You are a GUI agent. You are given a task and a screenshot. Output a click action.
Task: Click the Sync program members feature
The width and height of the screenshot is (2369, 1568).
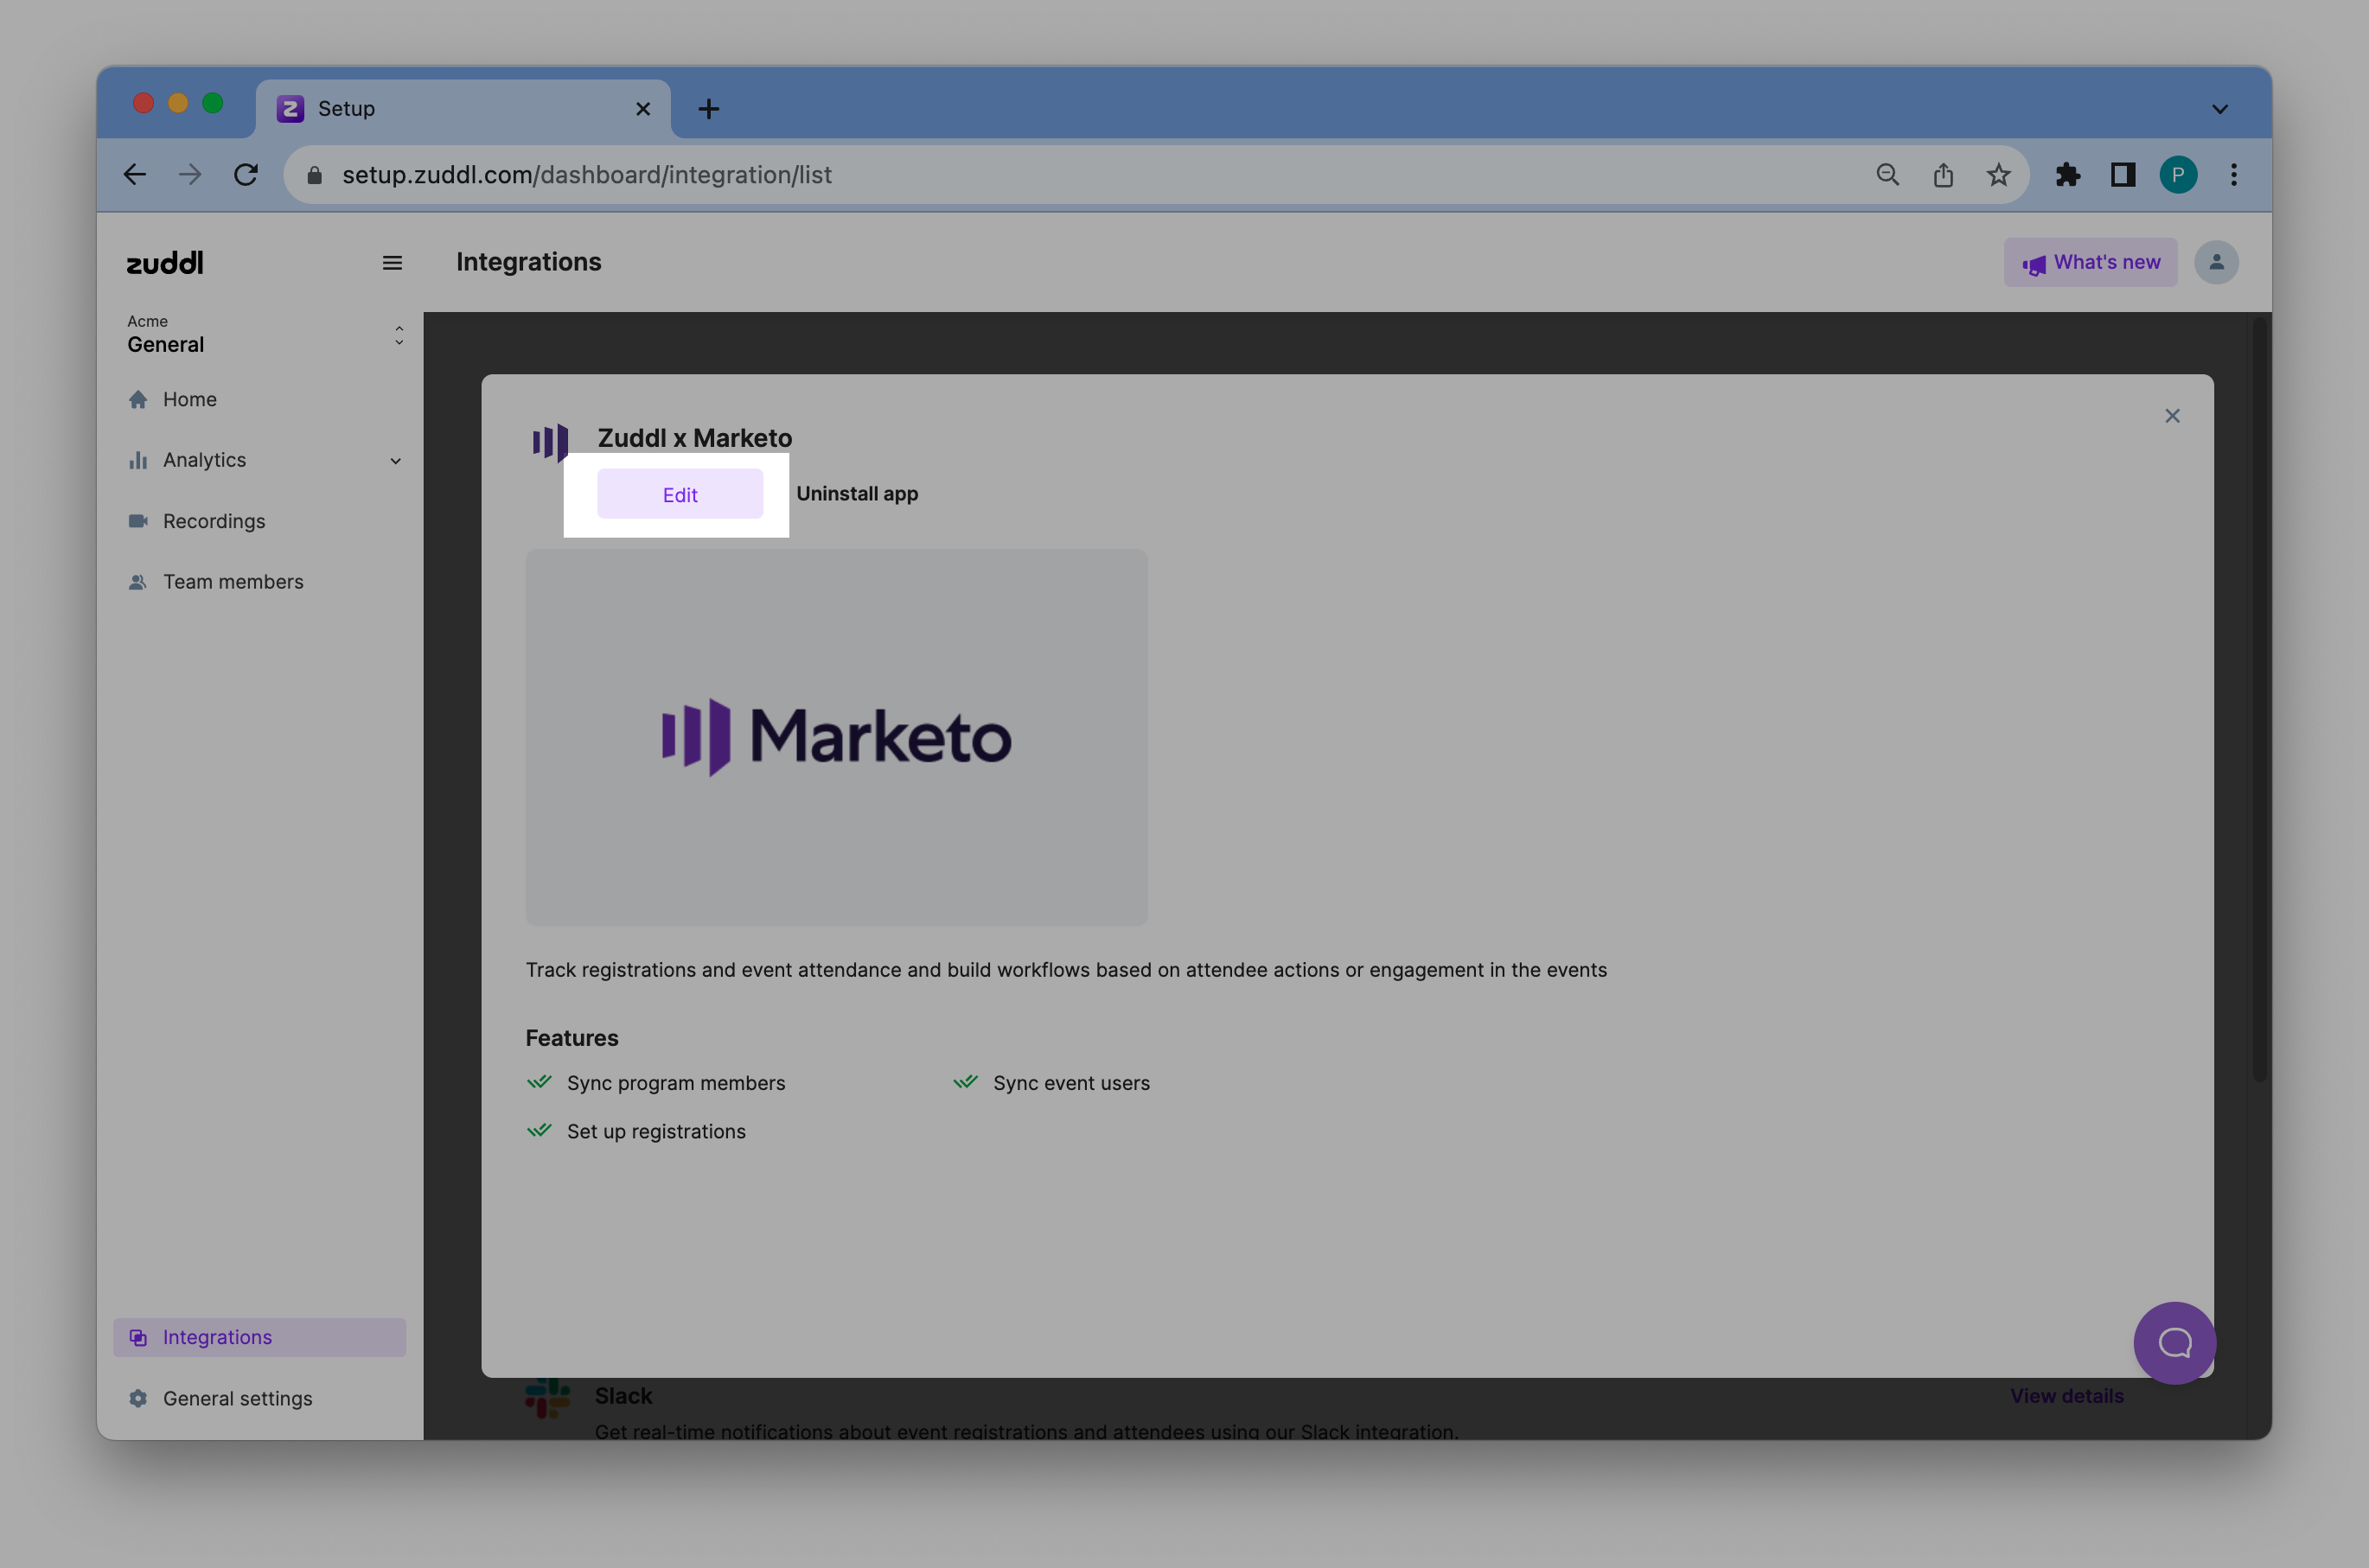(x=676, y=1083)
